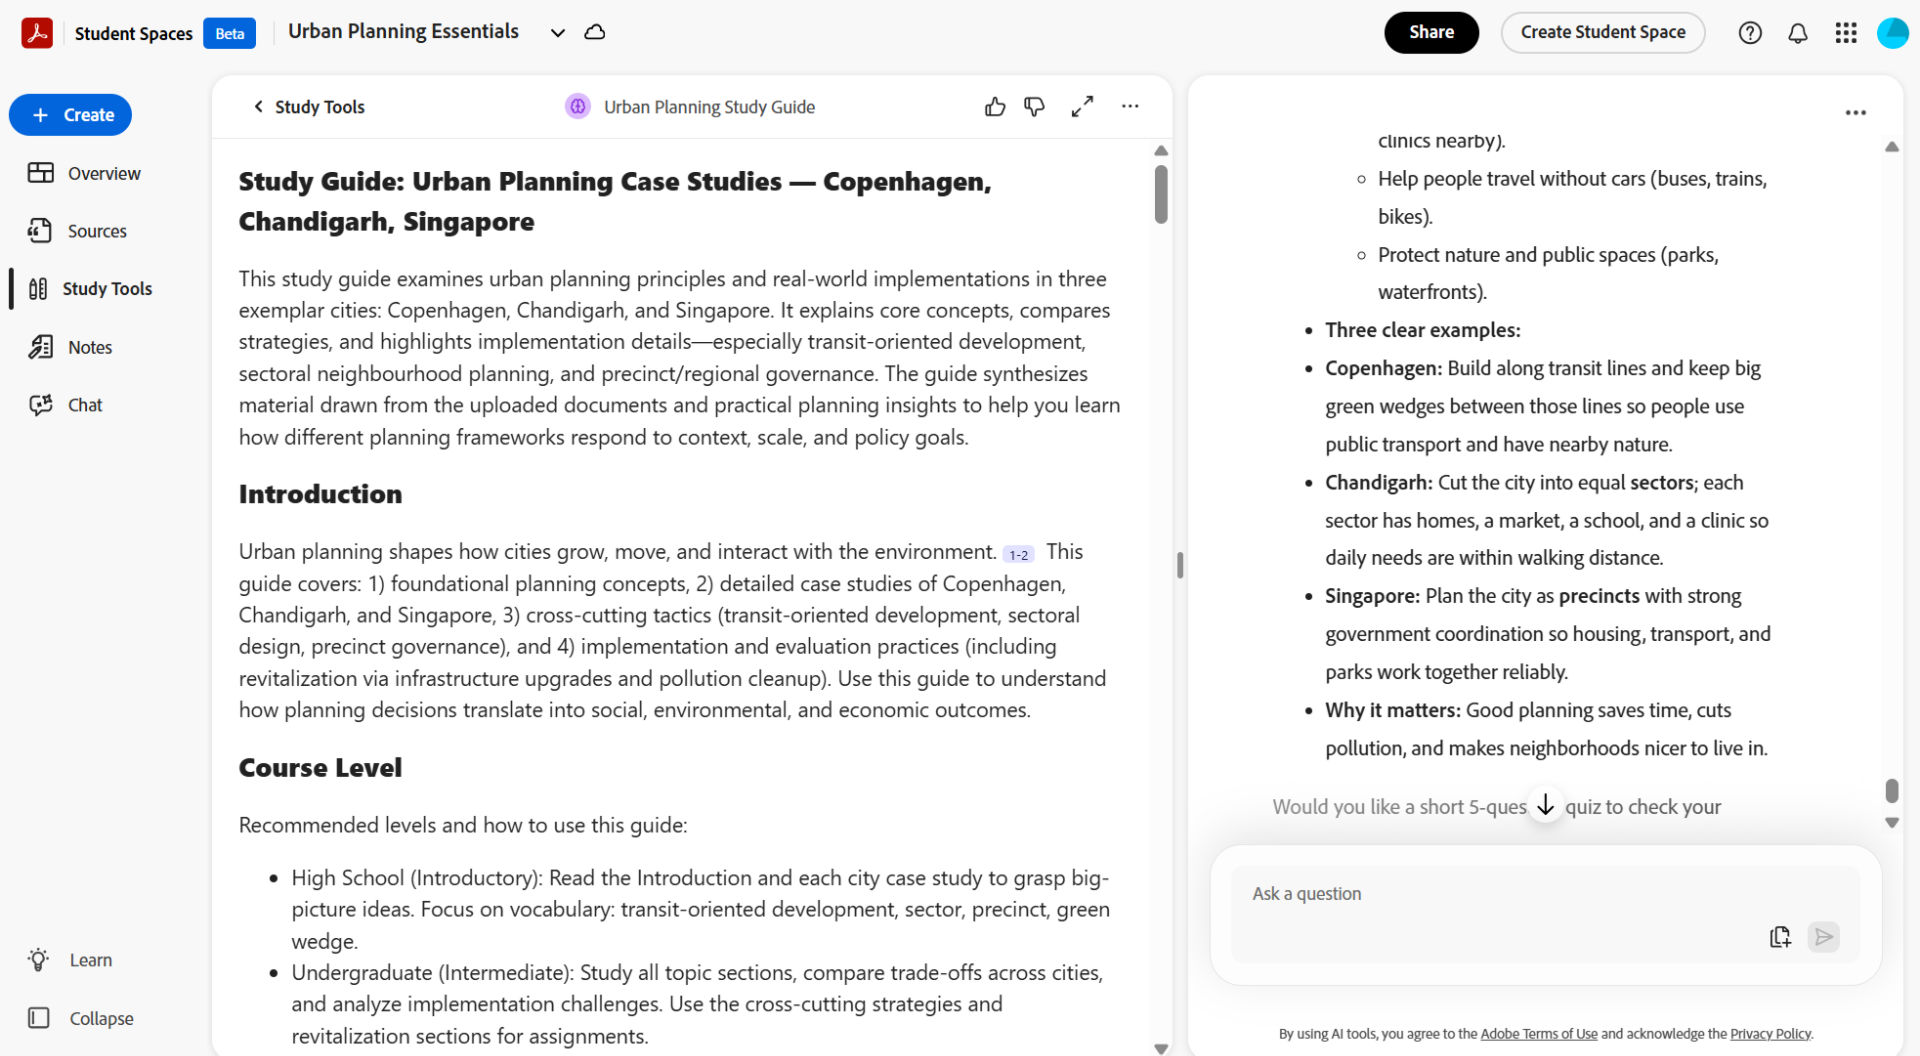Open the study guide overflow menu
The width and height of the screenshot is (1920, 1056).
coord(1129,106)
